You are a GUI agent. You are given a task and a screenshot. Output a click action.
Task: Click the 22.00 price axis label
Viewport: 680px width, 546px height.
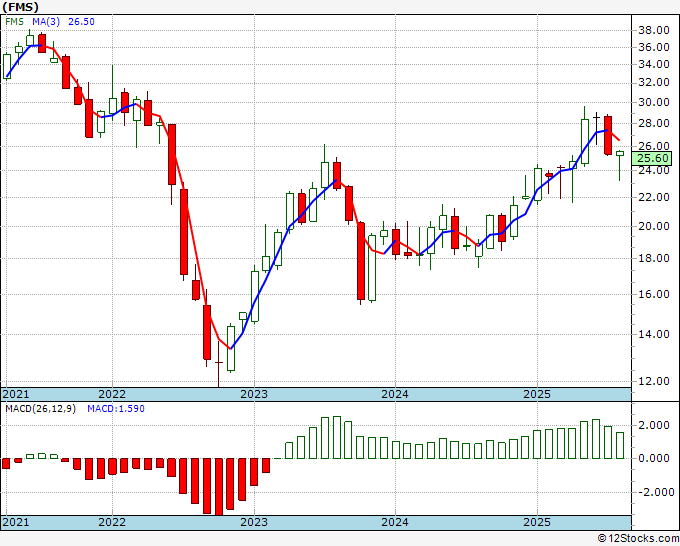(653, 197)
